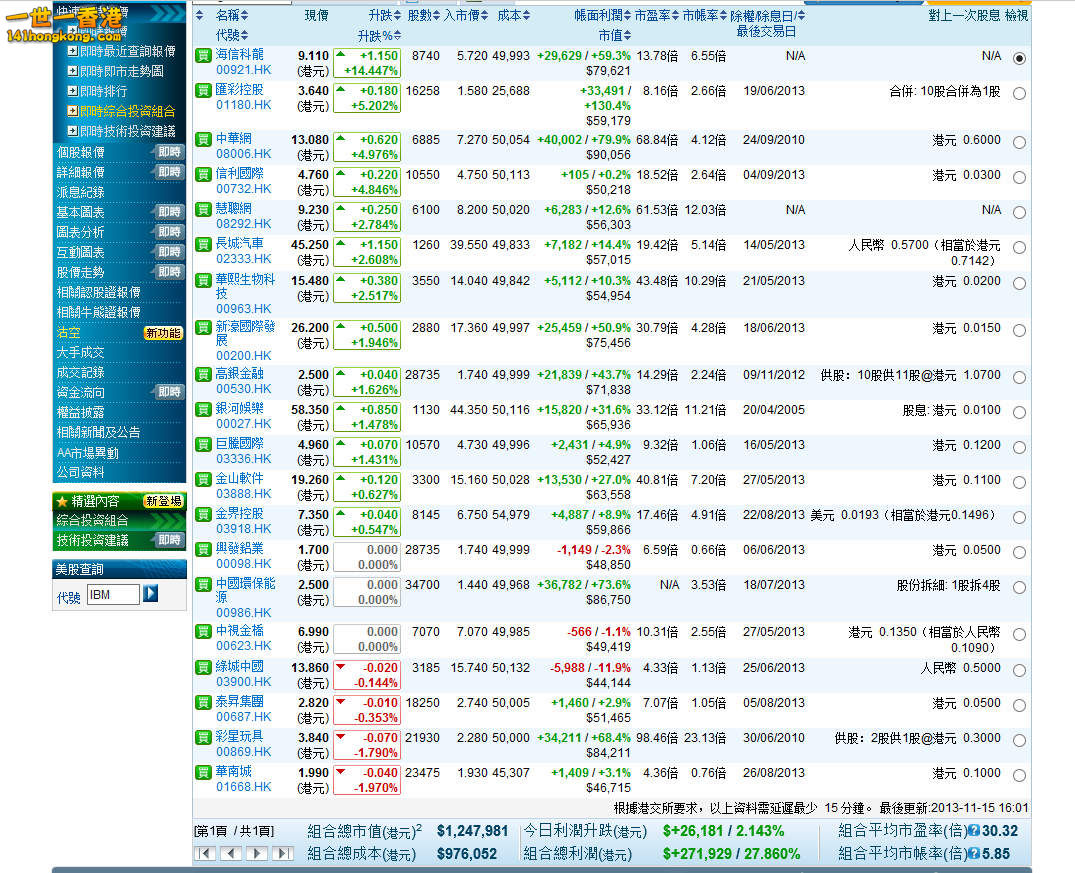This screenshot has height=873, width=1075.
Task: Open stock link 03888.HK
Action: click(243, 494)
